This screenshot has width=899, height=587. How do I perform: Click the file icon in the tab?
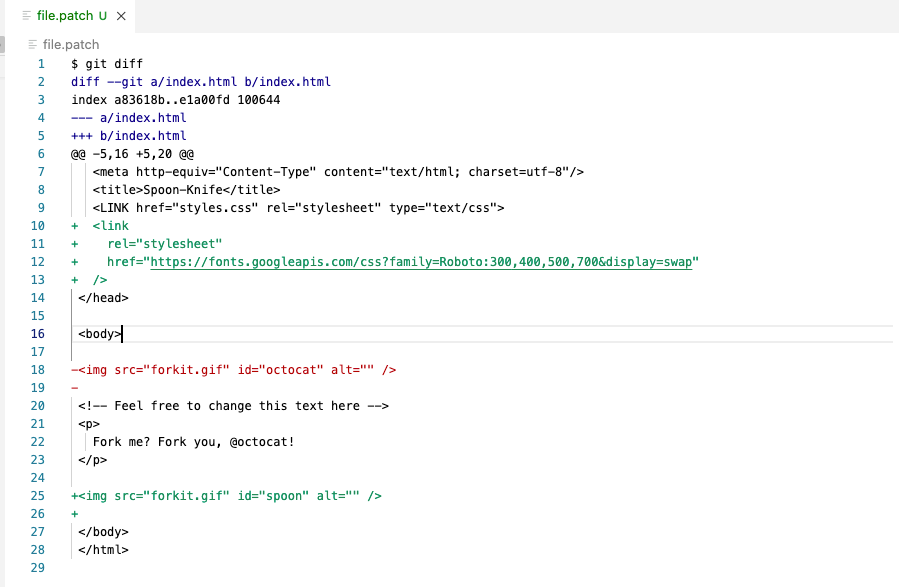click(26, 16)
